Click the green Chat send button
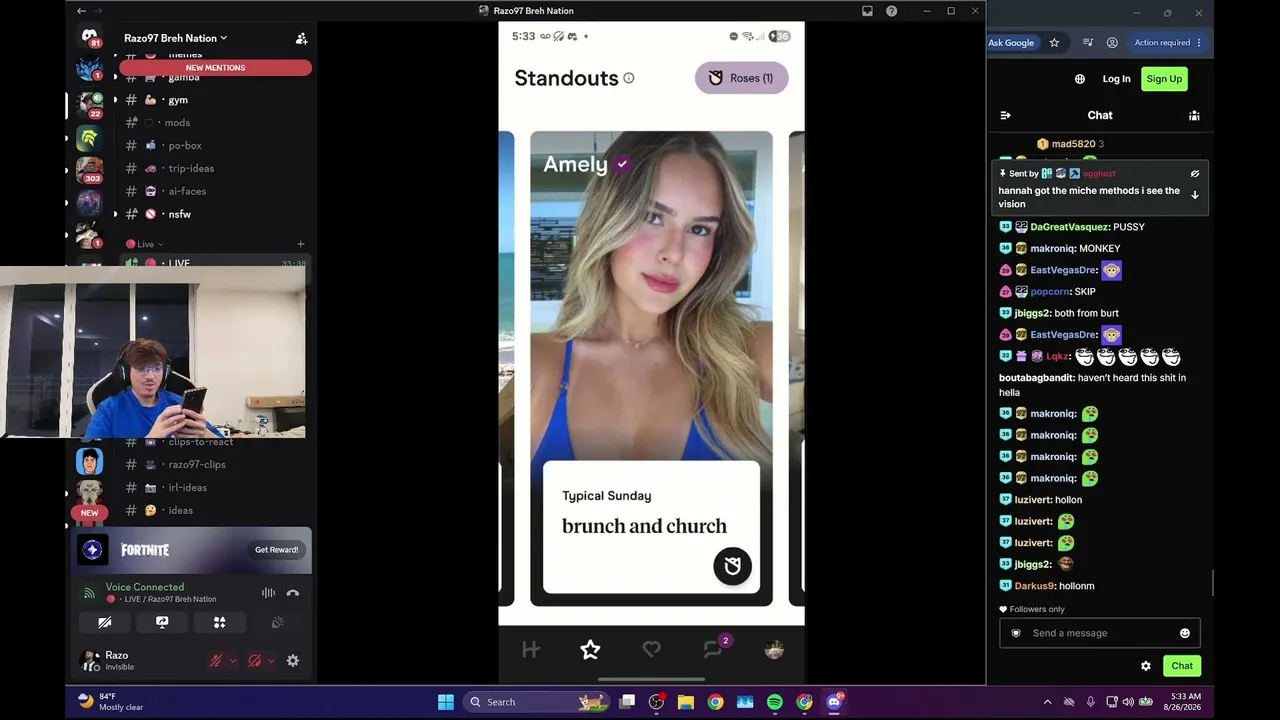 [x=1182, y=666]
